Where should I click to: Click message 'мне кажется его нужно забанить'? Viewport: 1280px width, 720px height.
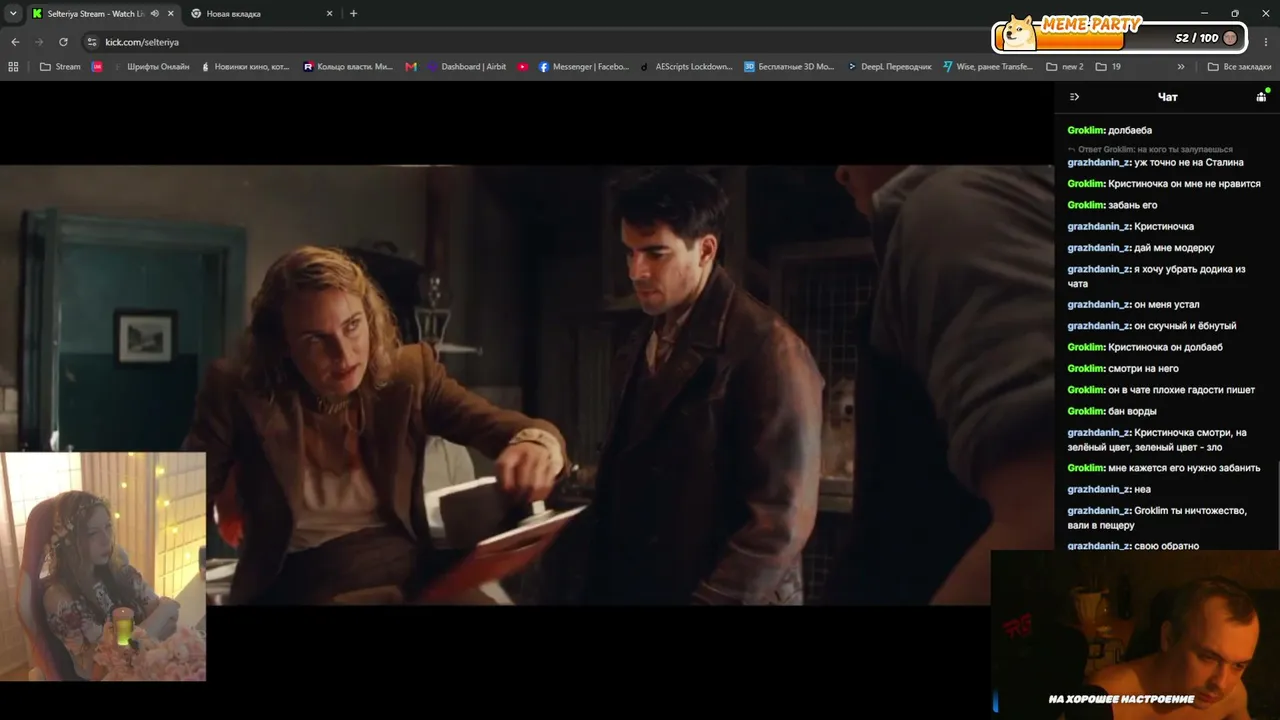1184,468
